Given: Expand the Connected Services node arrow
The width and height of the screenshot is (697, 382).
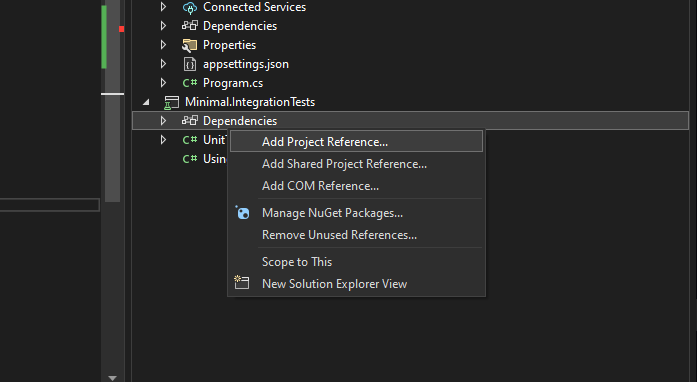Looking at the screenshot, I should [x=163, y=7].
